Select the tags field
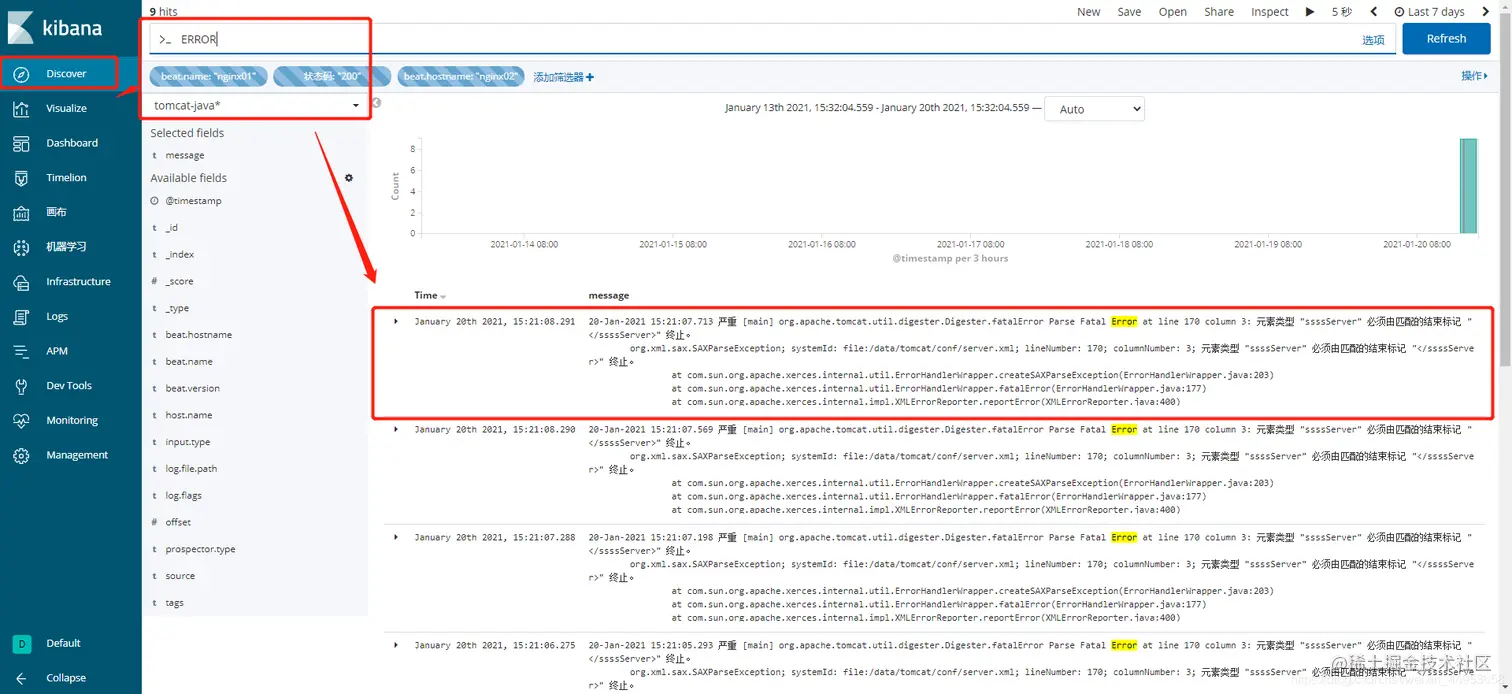Viewport: 1512px width, 694px height. coord(174,603)
